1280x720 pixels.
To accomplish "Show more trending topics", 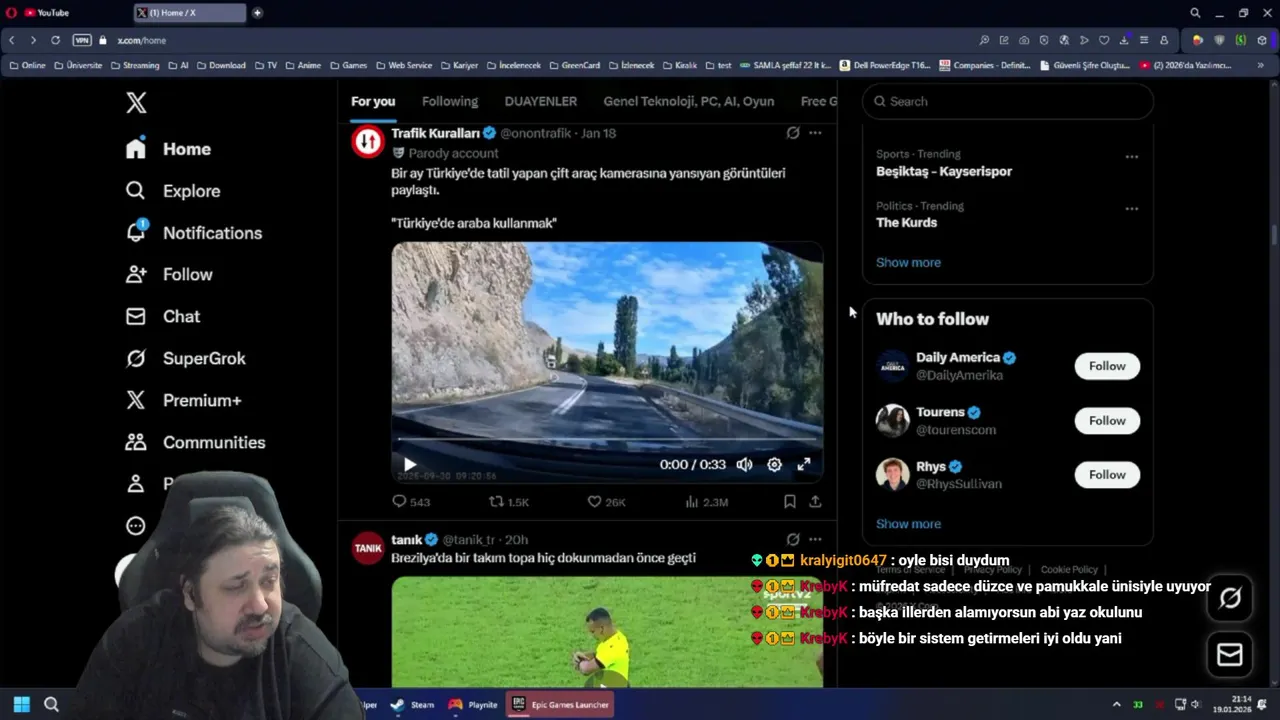I will pyautogui.click(x=908, y=262).
